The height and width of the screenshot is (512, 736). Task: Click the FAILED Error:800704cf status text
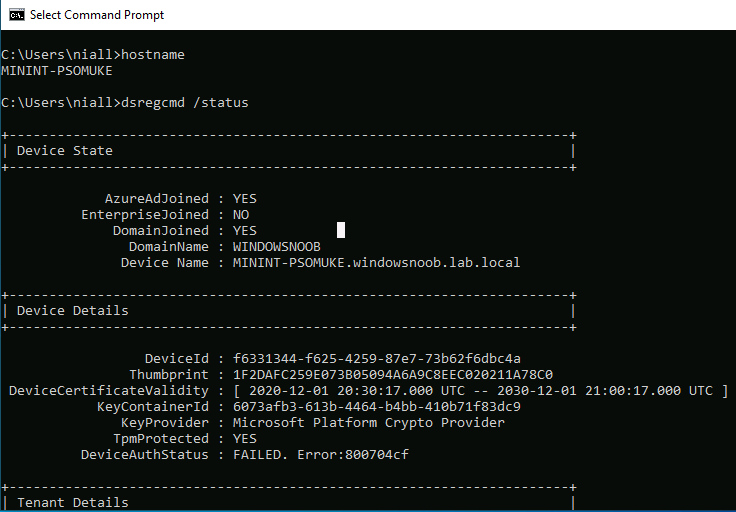click(x=321, y=454)
